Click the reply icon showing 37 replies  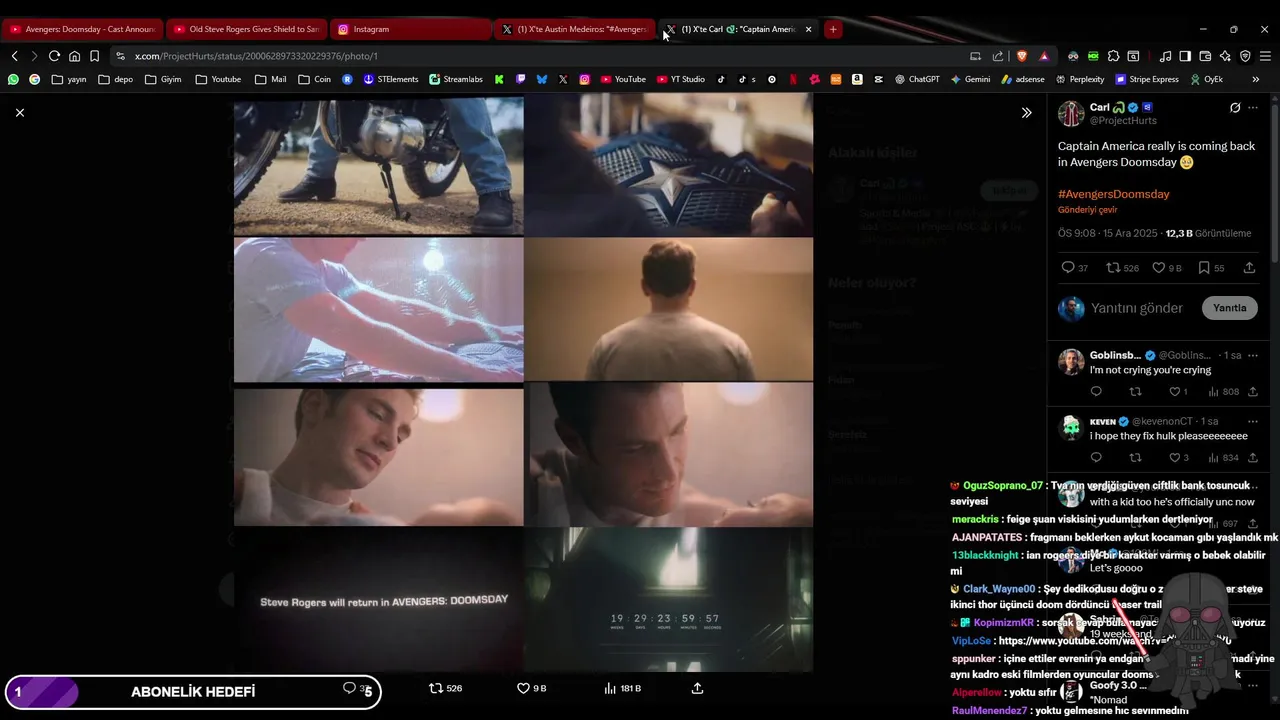pos(1068,268)
